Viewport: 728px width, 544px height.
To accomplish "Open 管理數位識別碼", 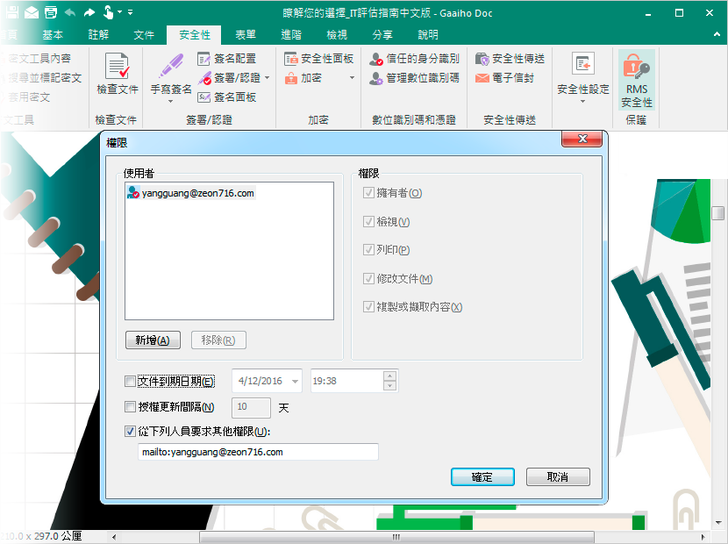I will [414, 78].
